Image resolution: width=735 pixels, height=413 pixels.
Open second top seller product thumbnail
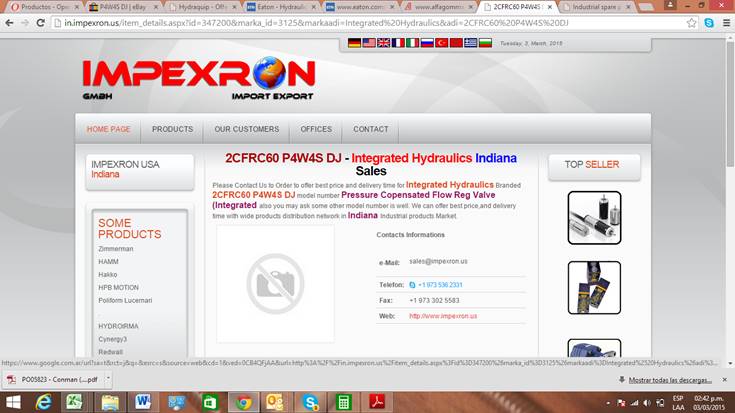click(x=594, y=287)
